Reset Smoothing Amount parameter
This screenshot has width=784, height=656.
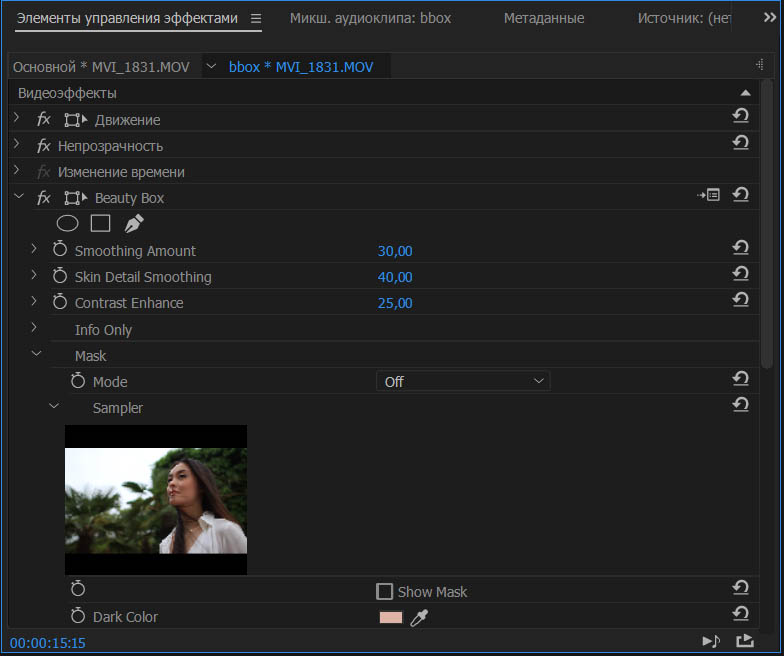[740, 248]
